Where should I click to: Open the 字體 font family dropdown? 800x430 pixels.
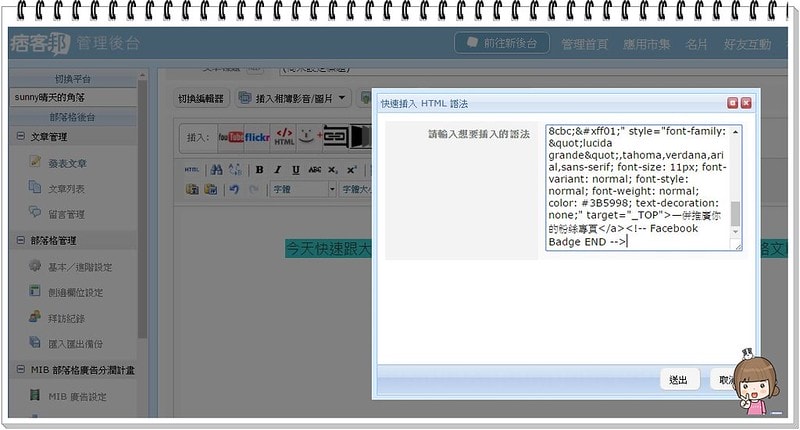coord(303,189)
